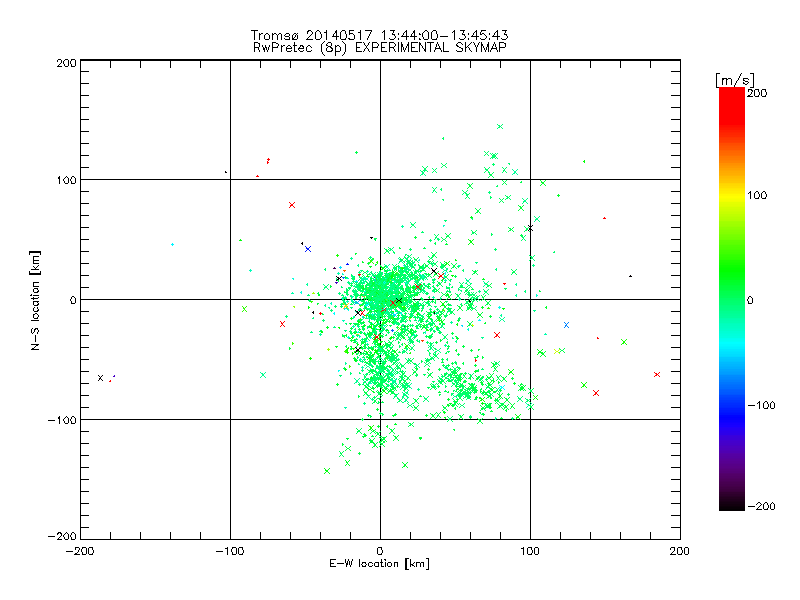Click the '200' tick label on N-S axis
Screen dimensions: 800x600
[x=66, y=63]
